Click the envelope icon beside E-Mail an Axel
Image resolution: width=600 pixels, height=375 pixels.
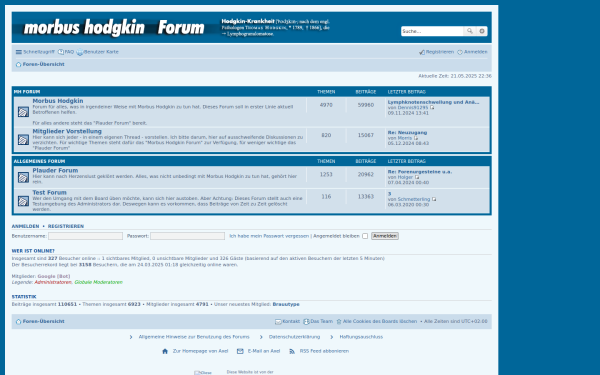(240, 351)
